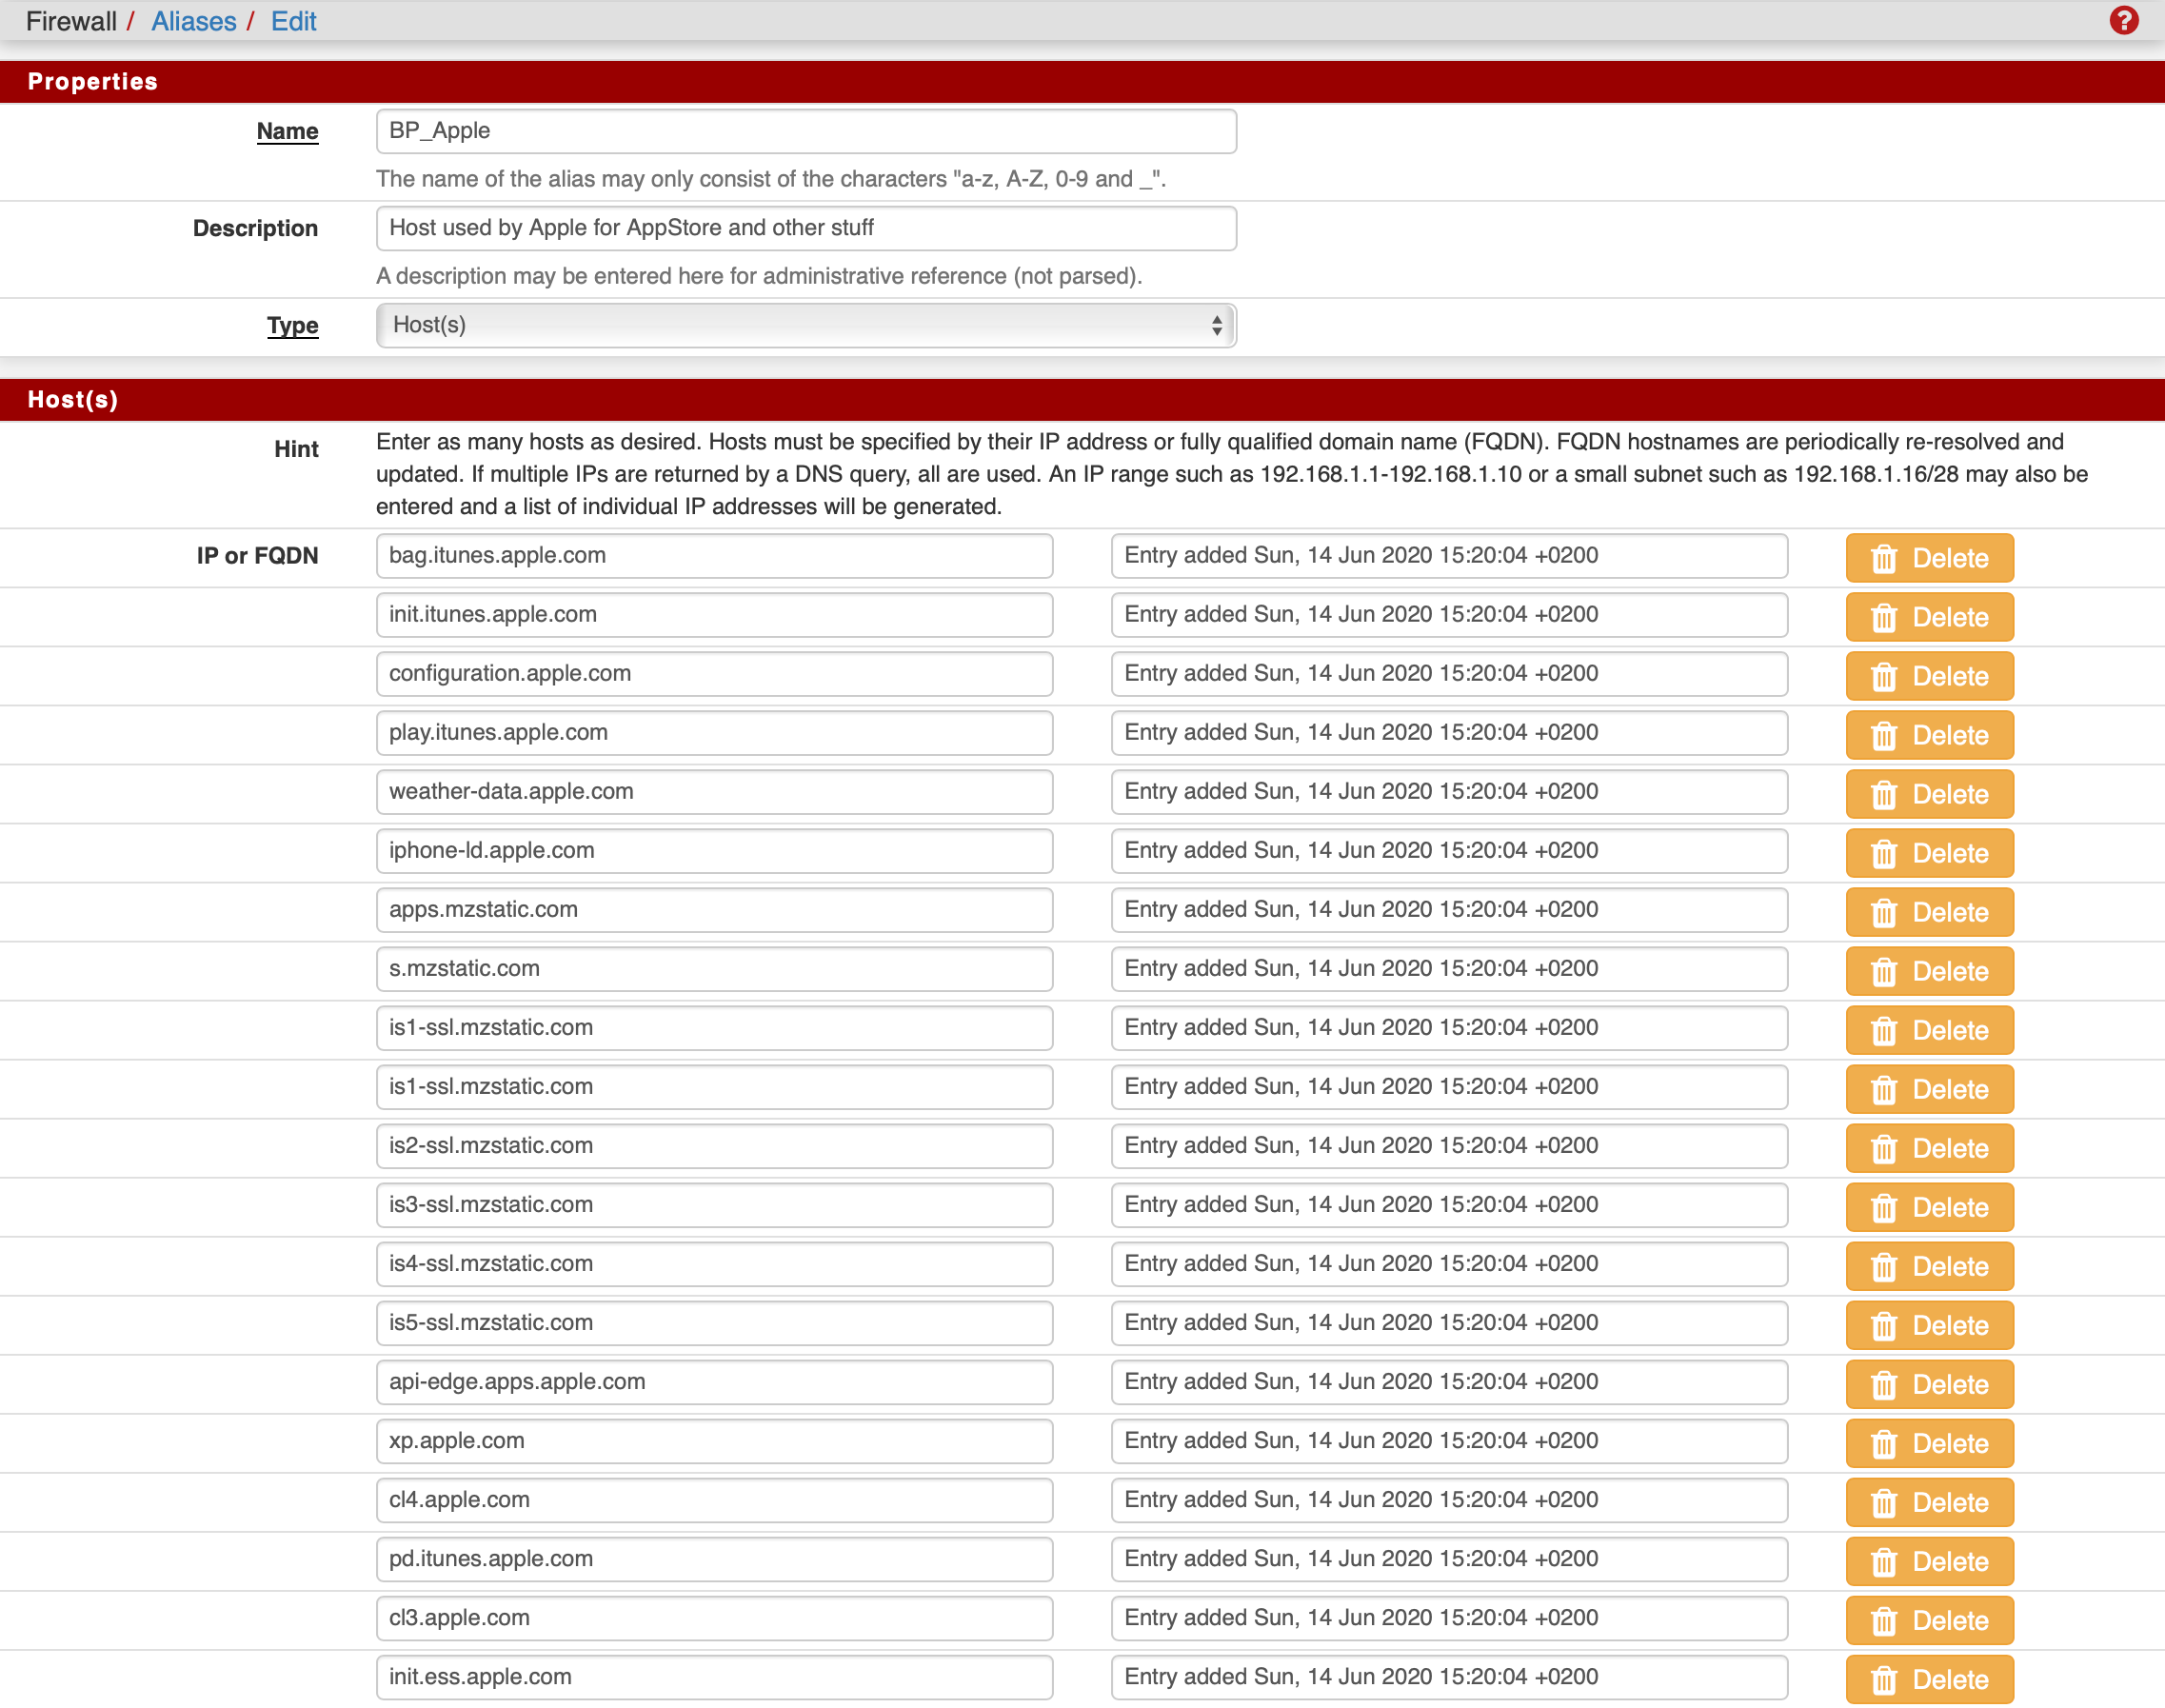The image size is (2165, 1708).
Task: Click trash icon for xp.apple.com row
Action: (1884, 1443)
